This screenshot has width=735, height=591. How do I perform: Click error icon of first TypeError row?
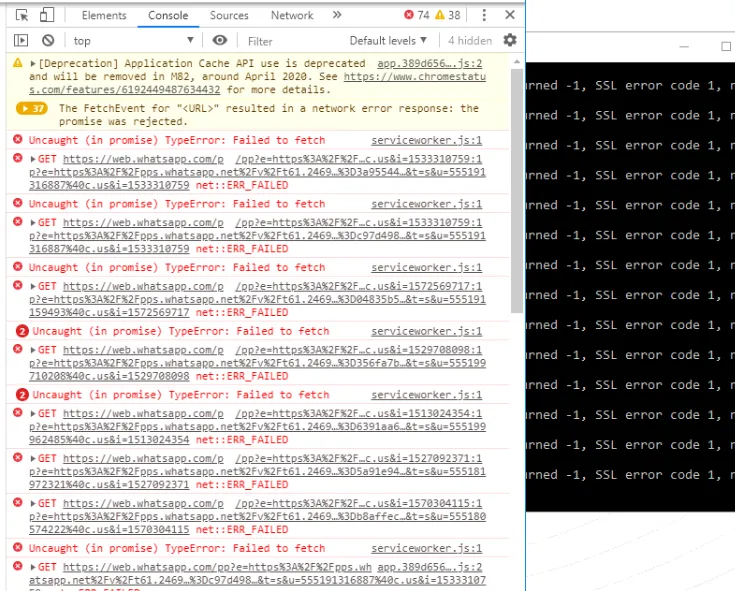pos(18,139)
